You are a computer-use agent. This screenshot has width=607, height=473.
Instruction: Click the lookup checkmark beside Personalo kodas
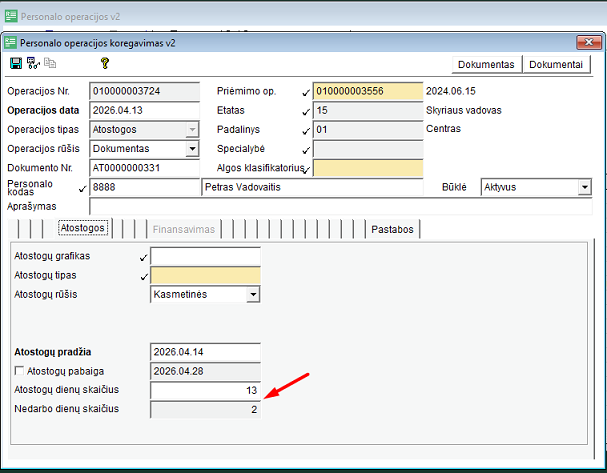[x=82, y=188]
